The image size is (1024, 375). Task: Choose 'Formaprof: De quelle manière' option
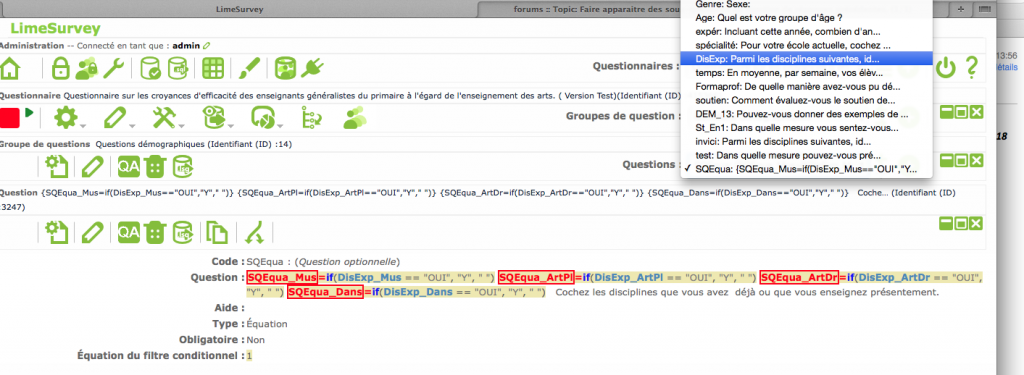pyautogui.click(x=806, y=86)
